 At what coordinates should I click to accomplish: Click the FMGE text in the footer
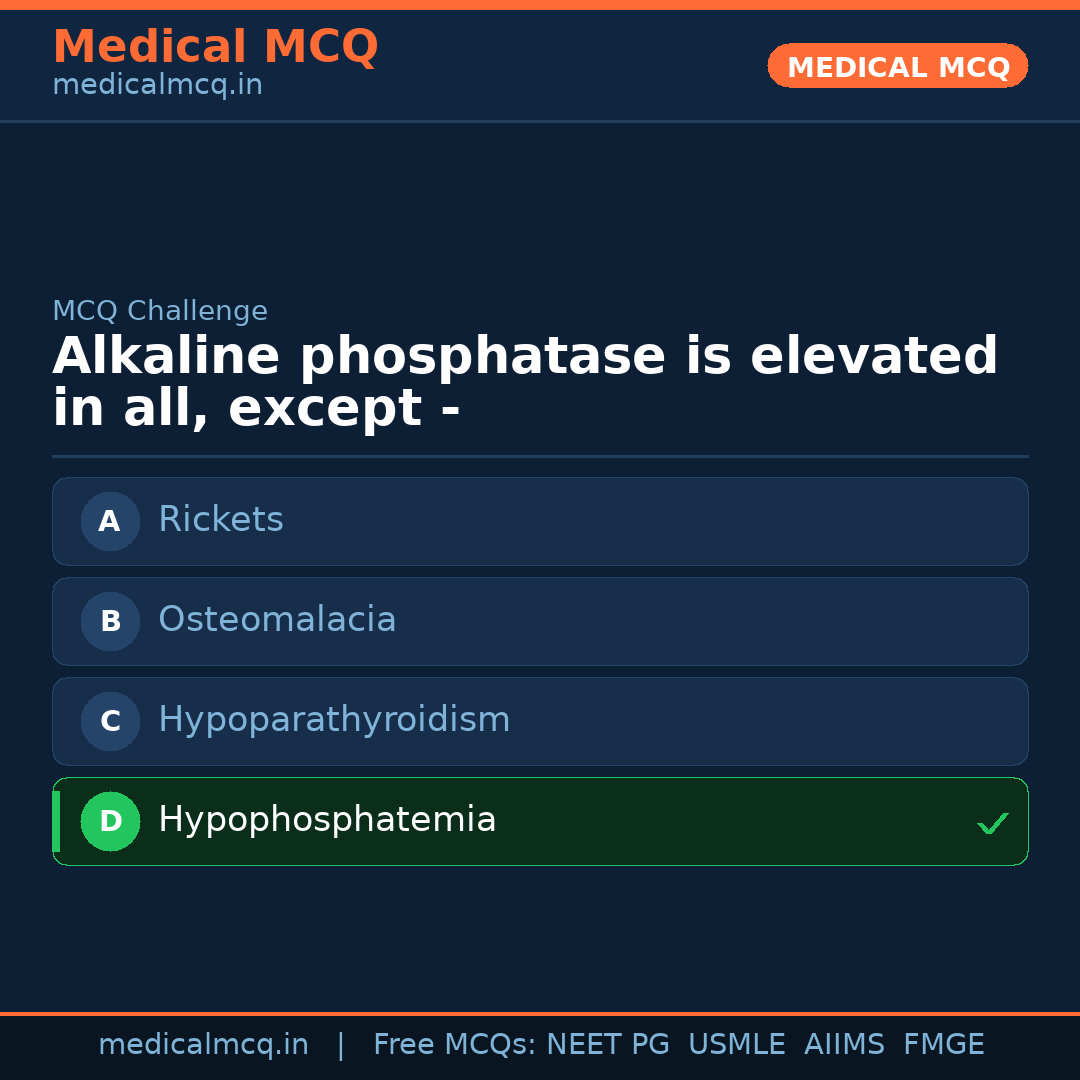(x=943, y=1045)
